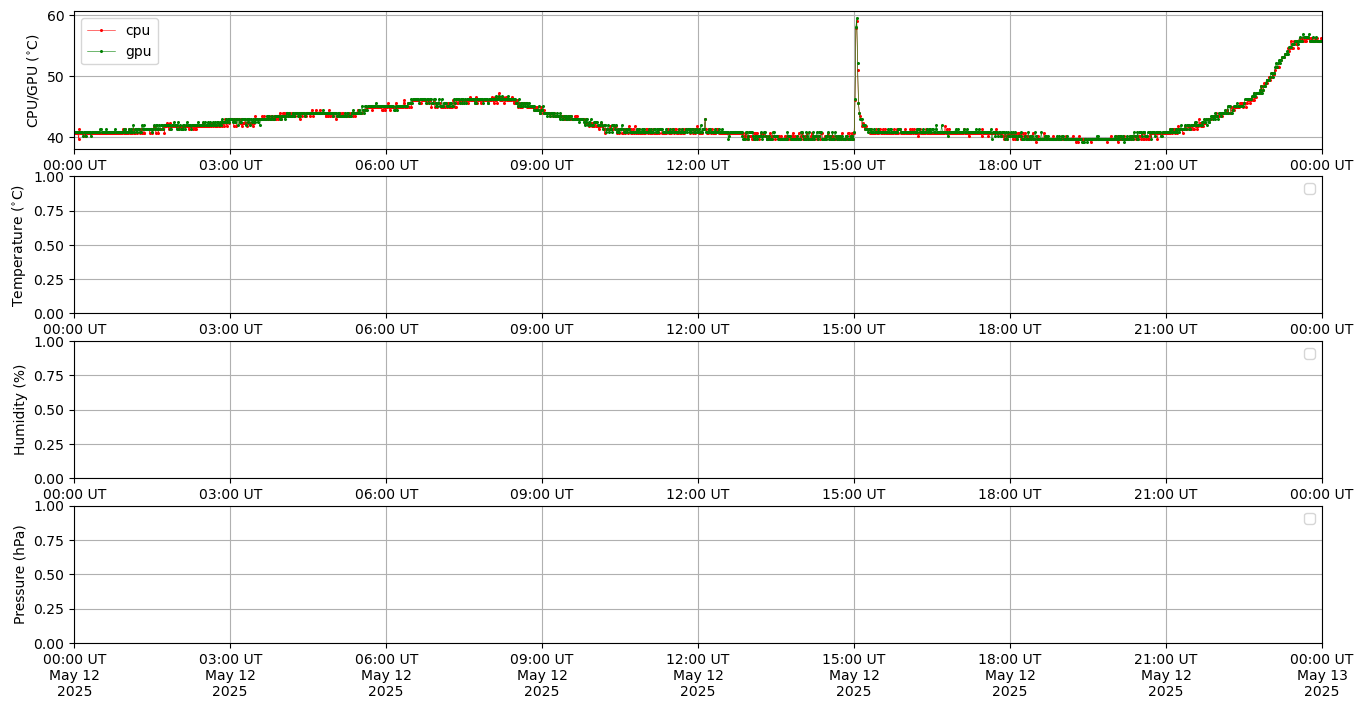This screenshot has height=709, width=1363.
Task: Click the 03:00 UT May 12 2025 tick label
Action: [230, 675]
